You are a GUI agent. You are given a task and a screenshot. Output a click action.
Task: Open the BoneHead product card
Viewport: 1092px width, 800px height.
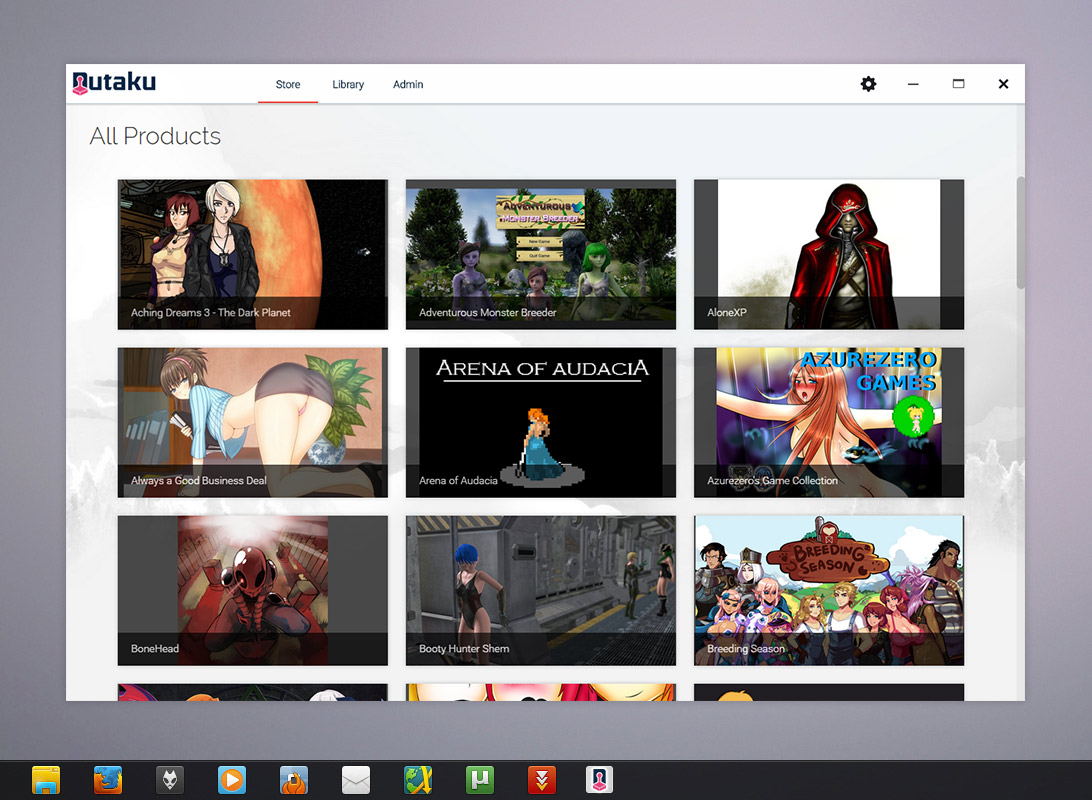click(x=253, y=590)
